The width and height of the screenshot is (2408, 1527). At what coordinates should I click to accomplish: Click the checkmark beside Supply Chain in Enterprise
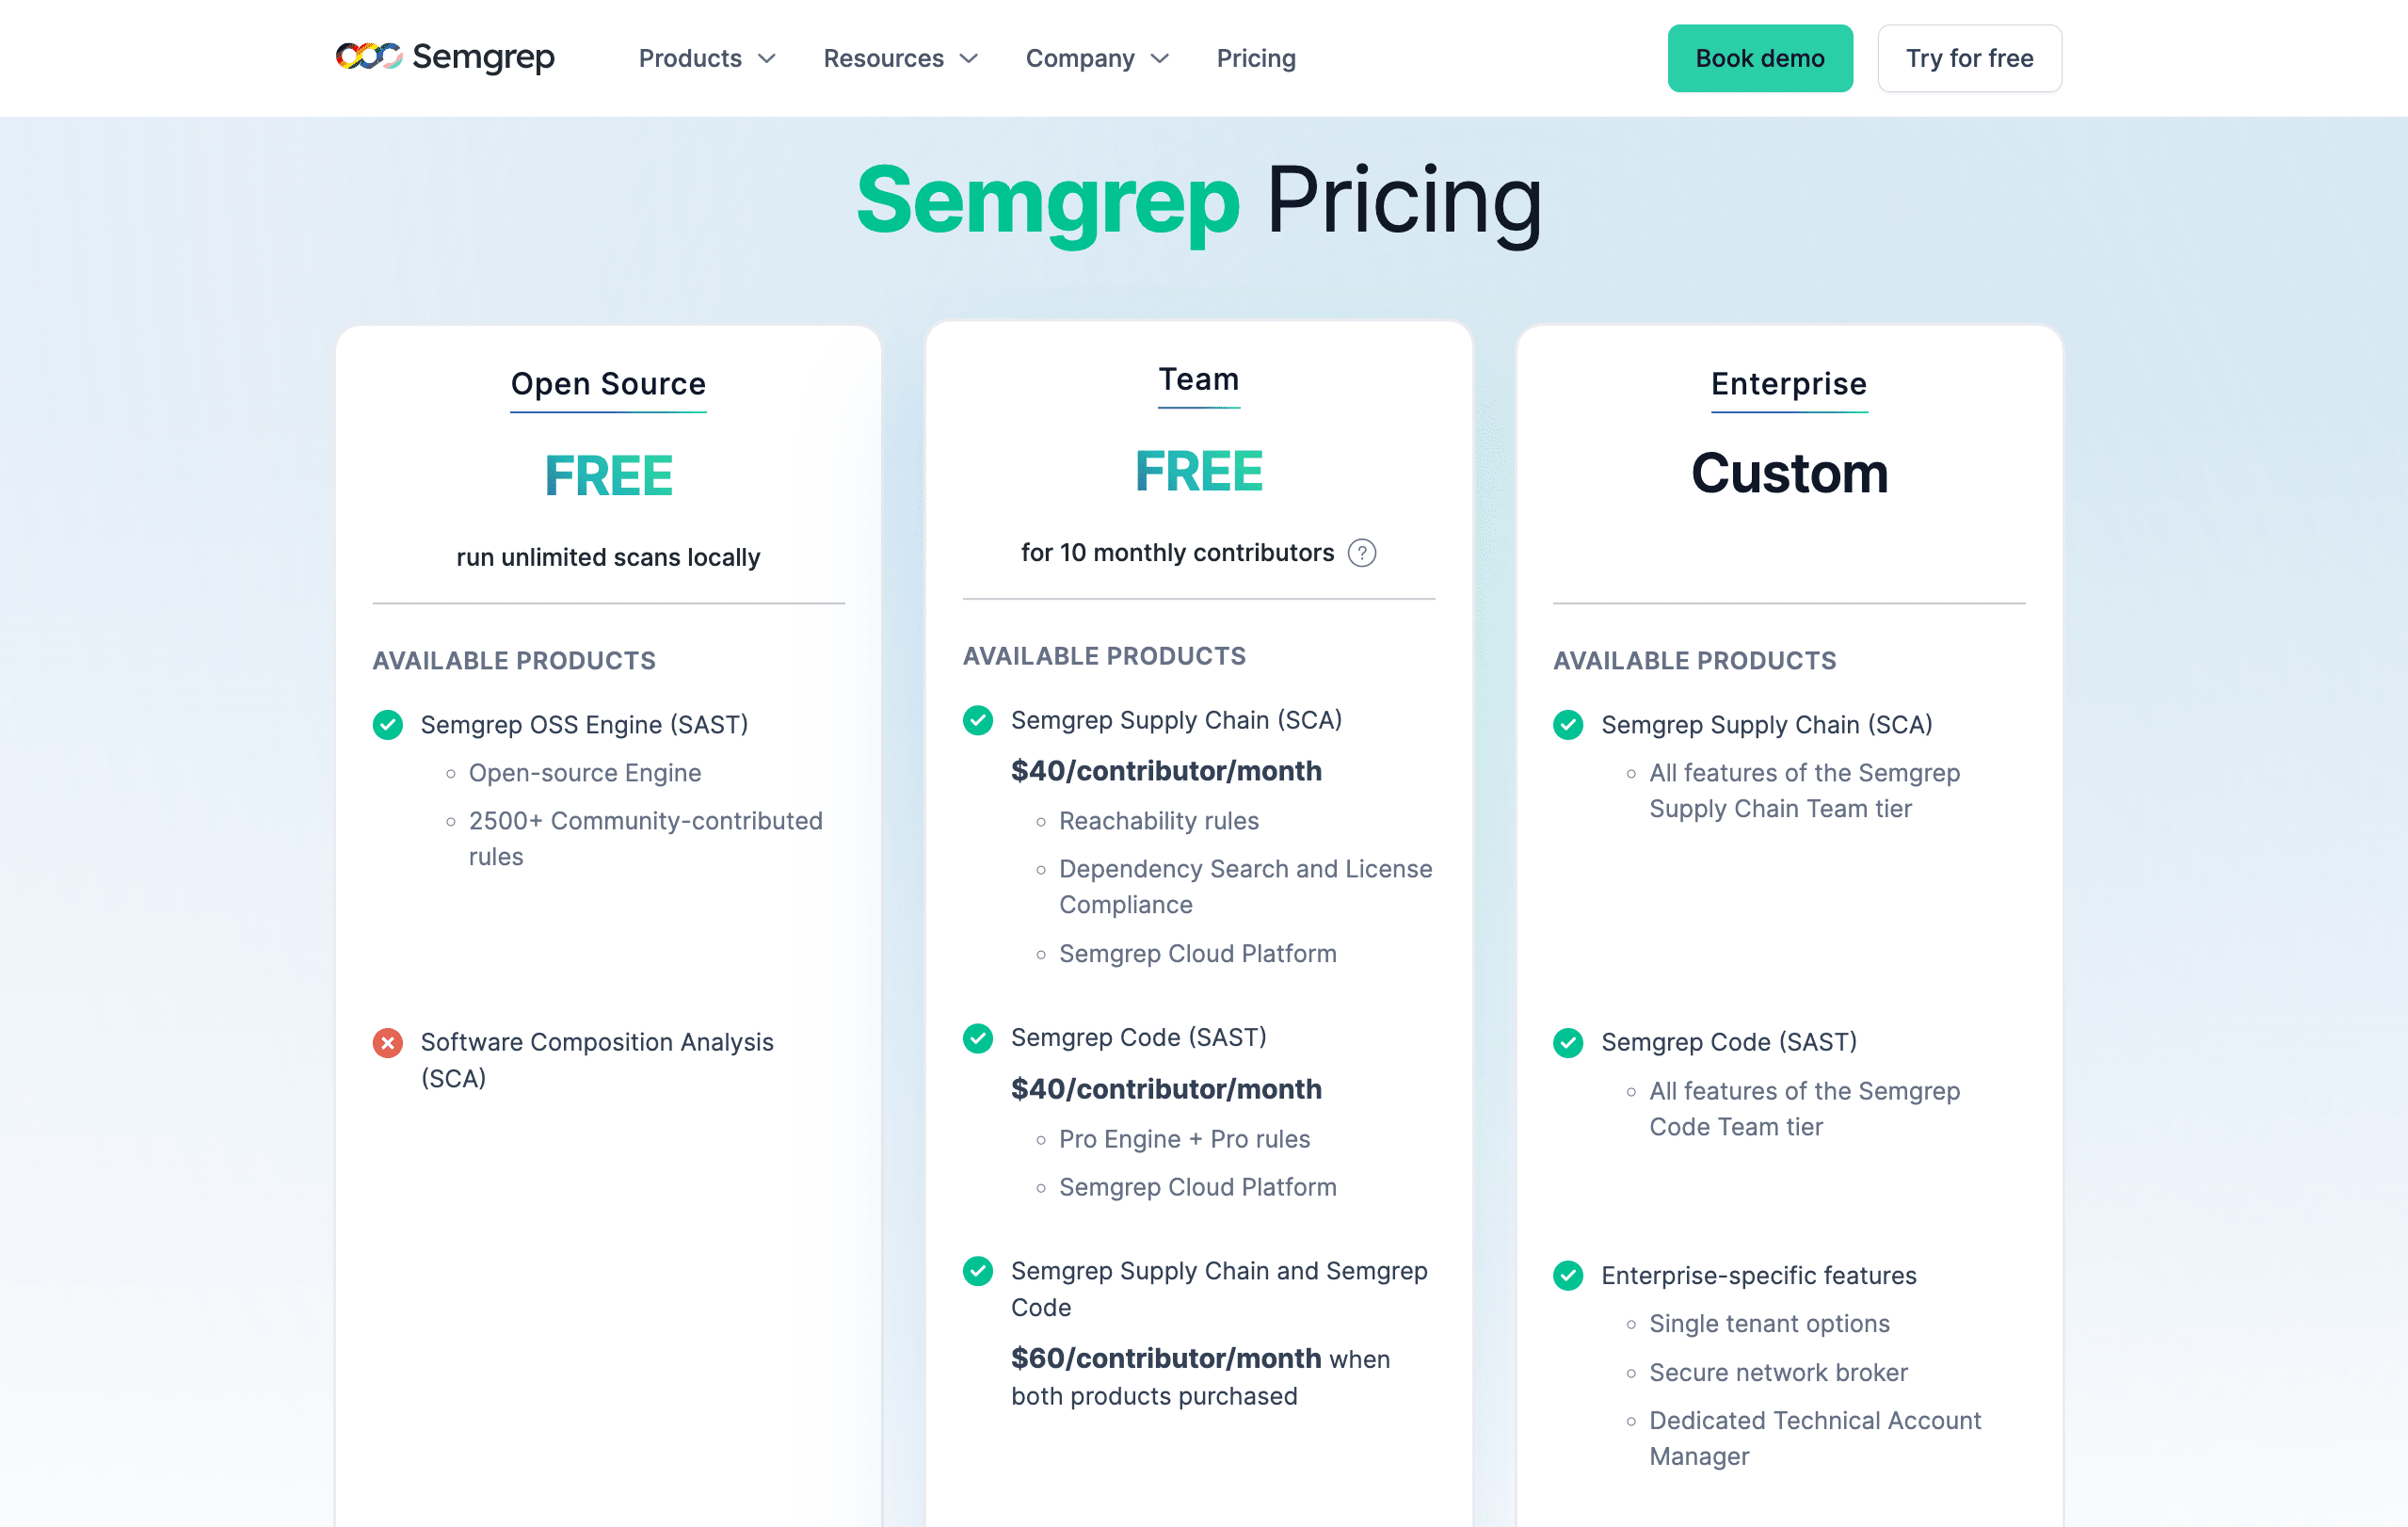click(x=1567, y=725)
